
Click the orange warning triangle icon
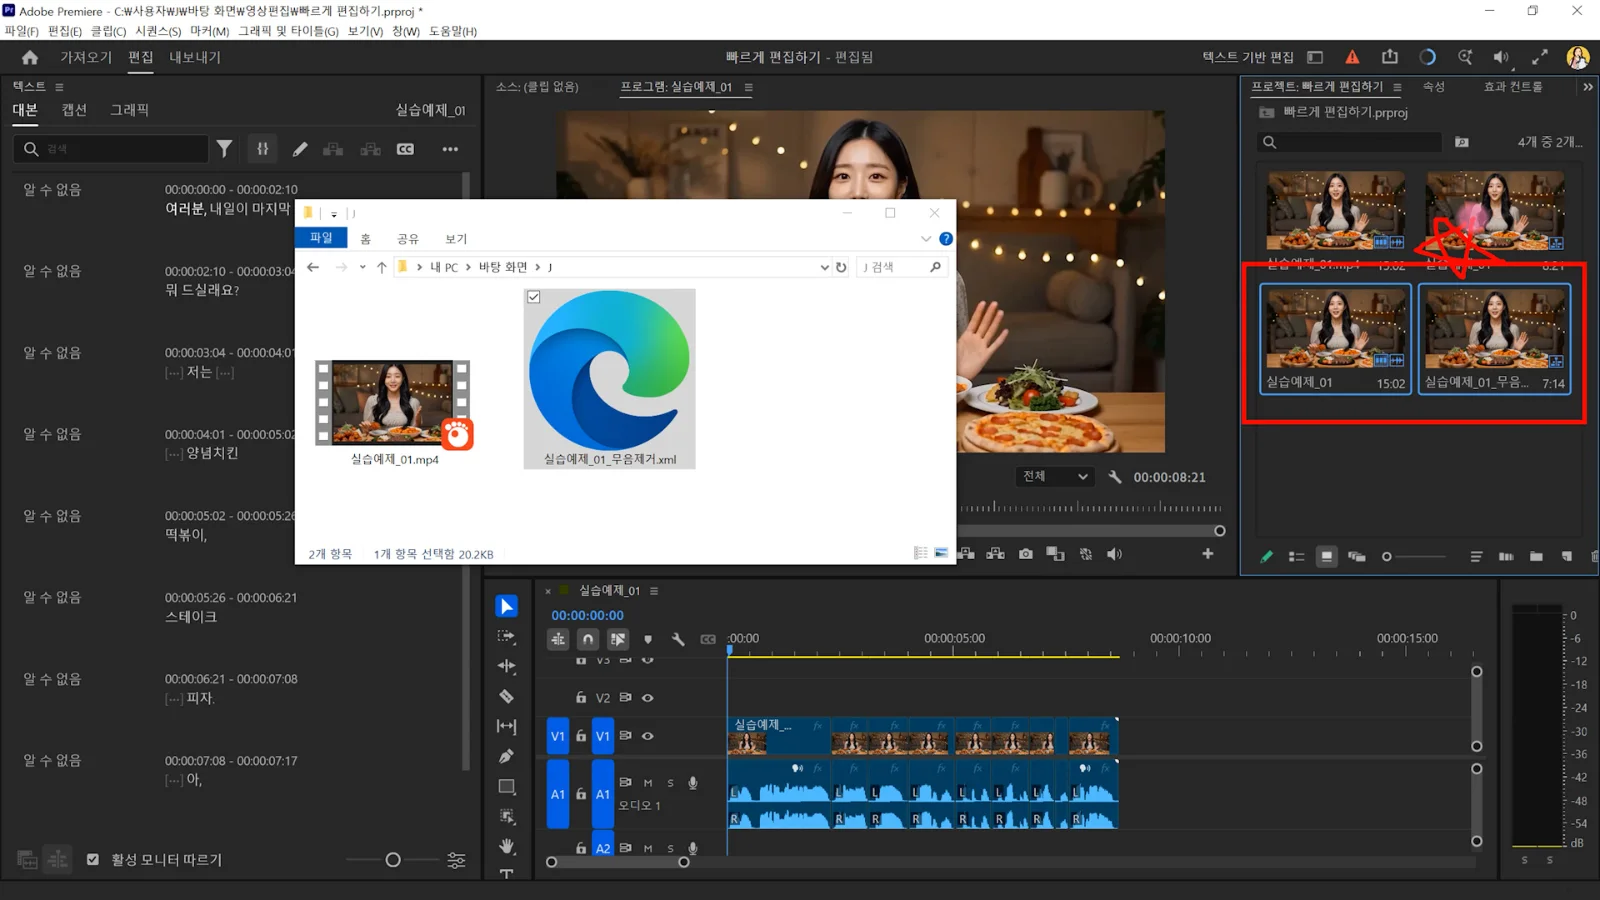[1352, 57]
